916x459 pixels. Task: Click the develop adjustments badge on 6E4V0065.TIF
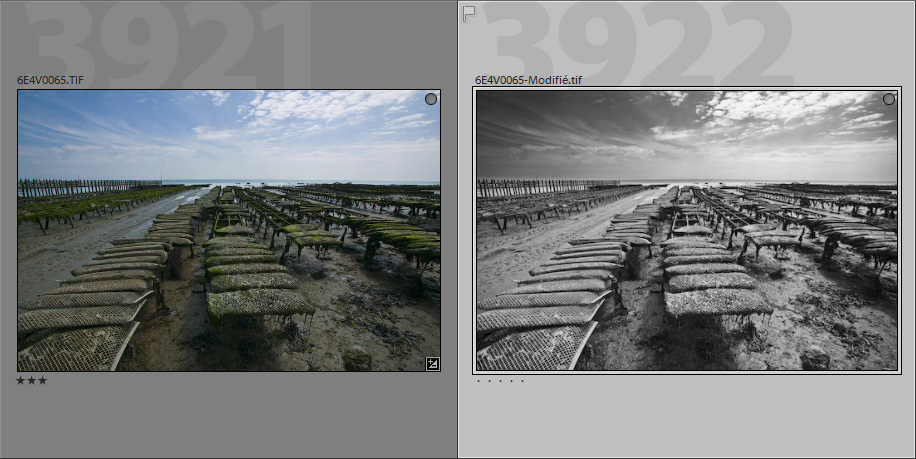[x=432, y=364]
